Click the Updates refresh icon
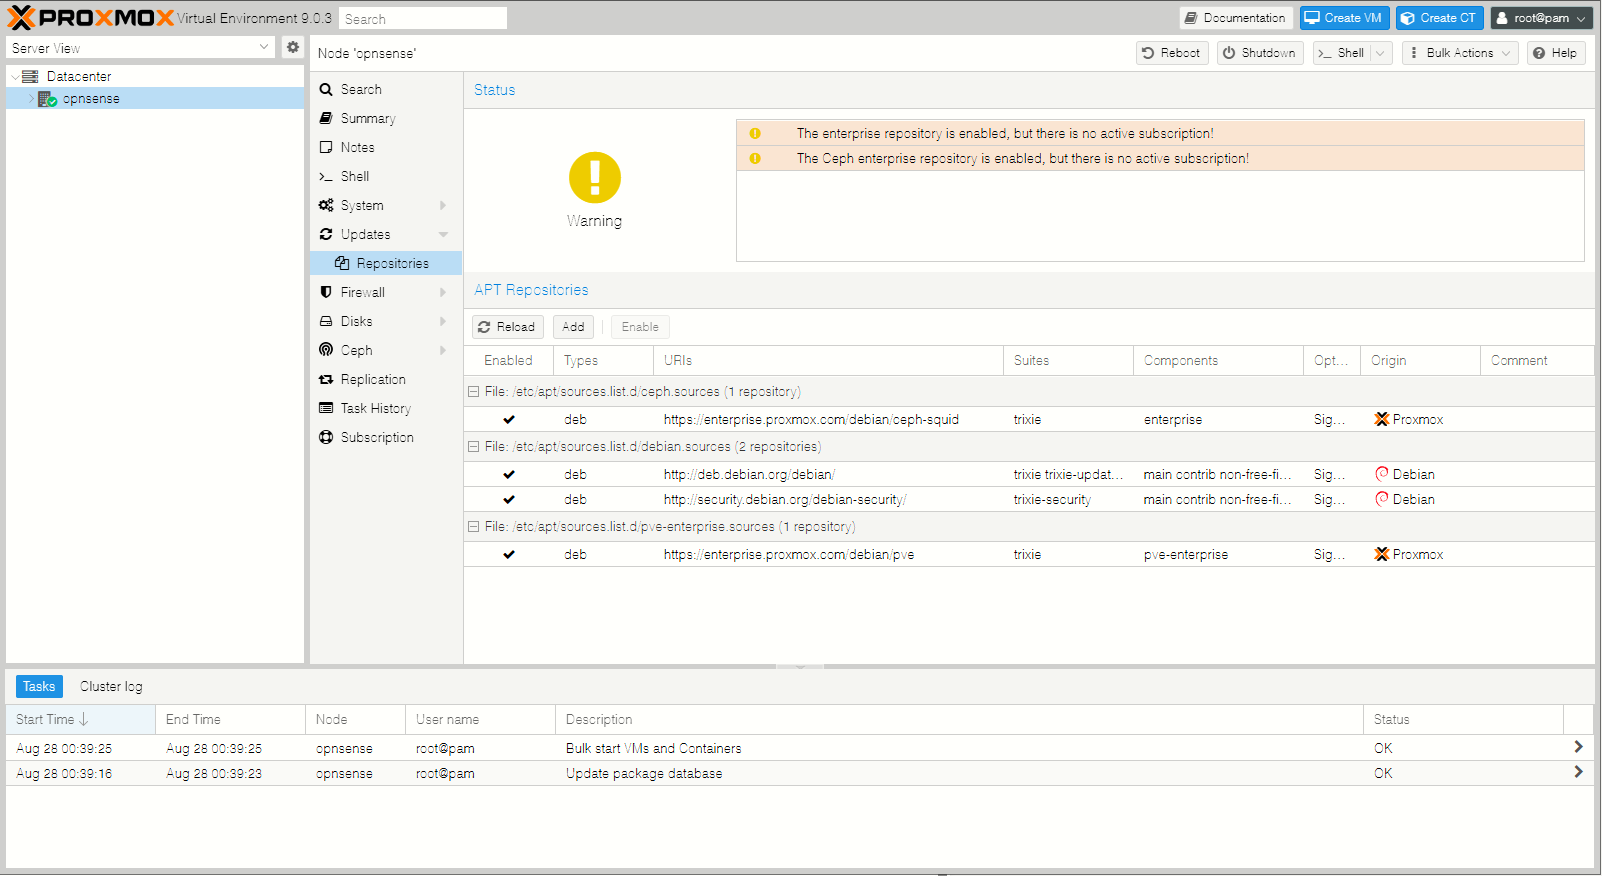 [326, 234]
